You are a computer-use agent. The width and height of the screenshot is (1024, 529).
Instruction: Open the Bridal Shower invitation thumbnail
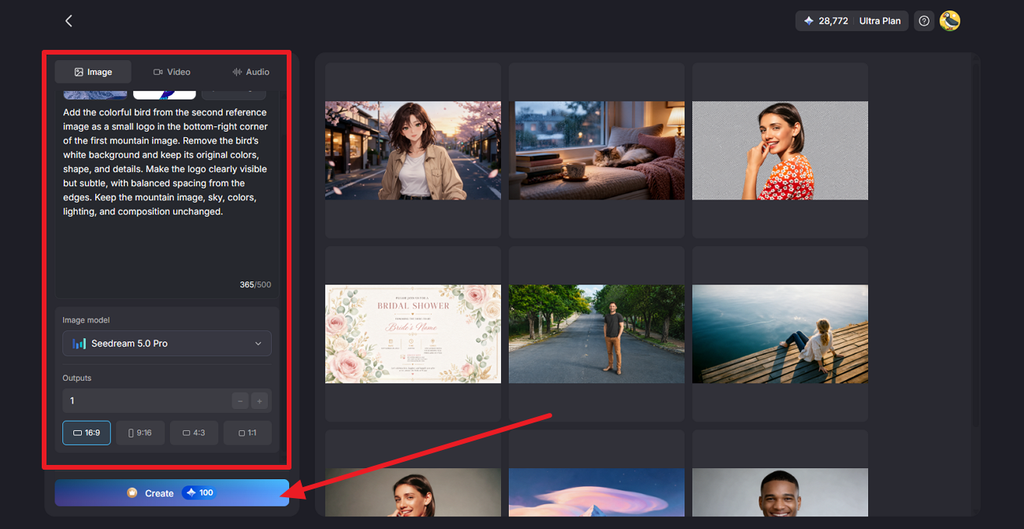[x=413, y=334]
